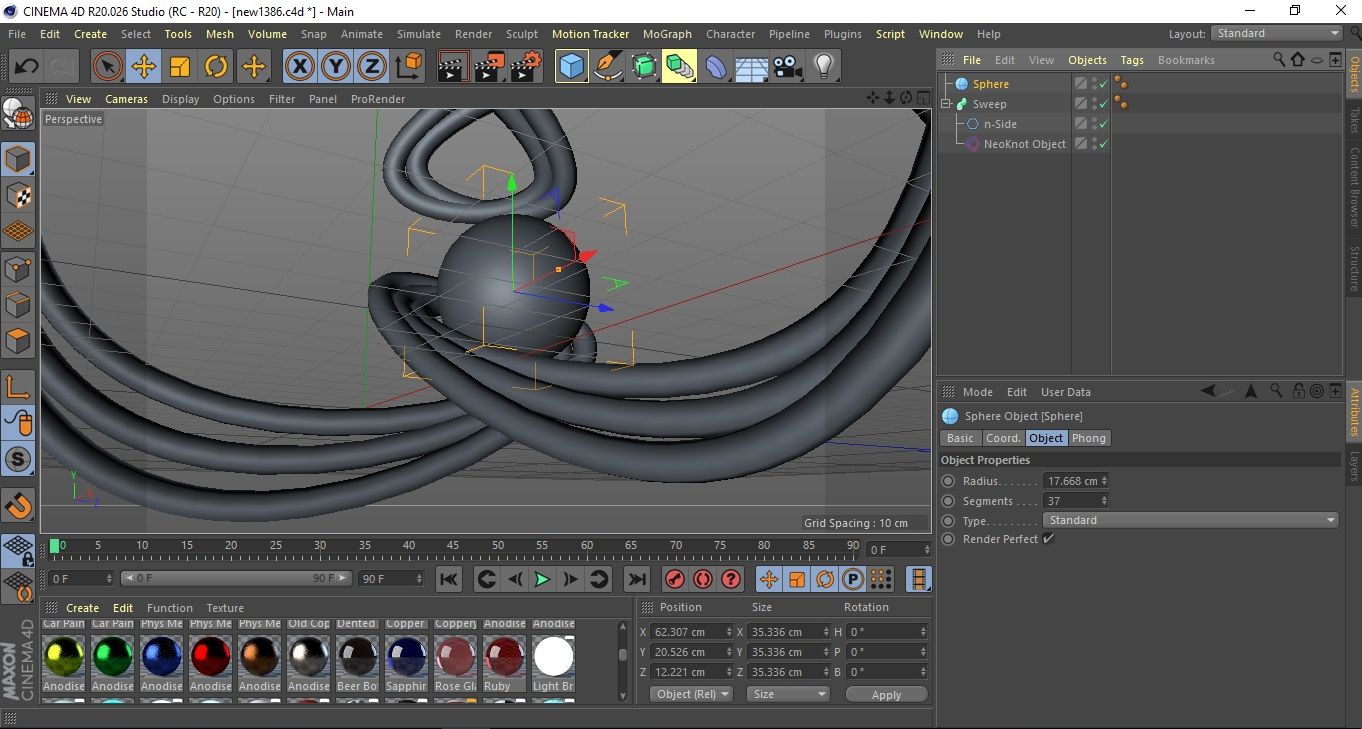The image size is (1362, 729).
Task: Activate the Rotate tool
Action: point(216,67)
